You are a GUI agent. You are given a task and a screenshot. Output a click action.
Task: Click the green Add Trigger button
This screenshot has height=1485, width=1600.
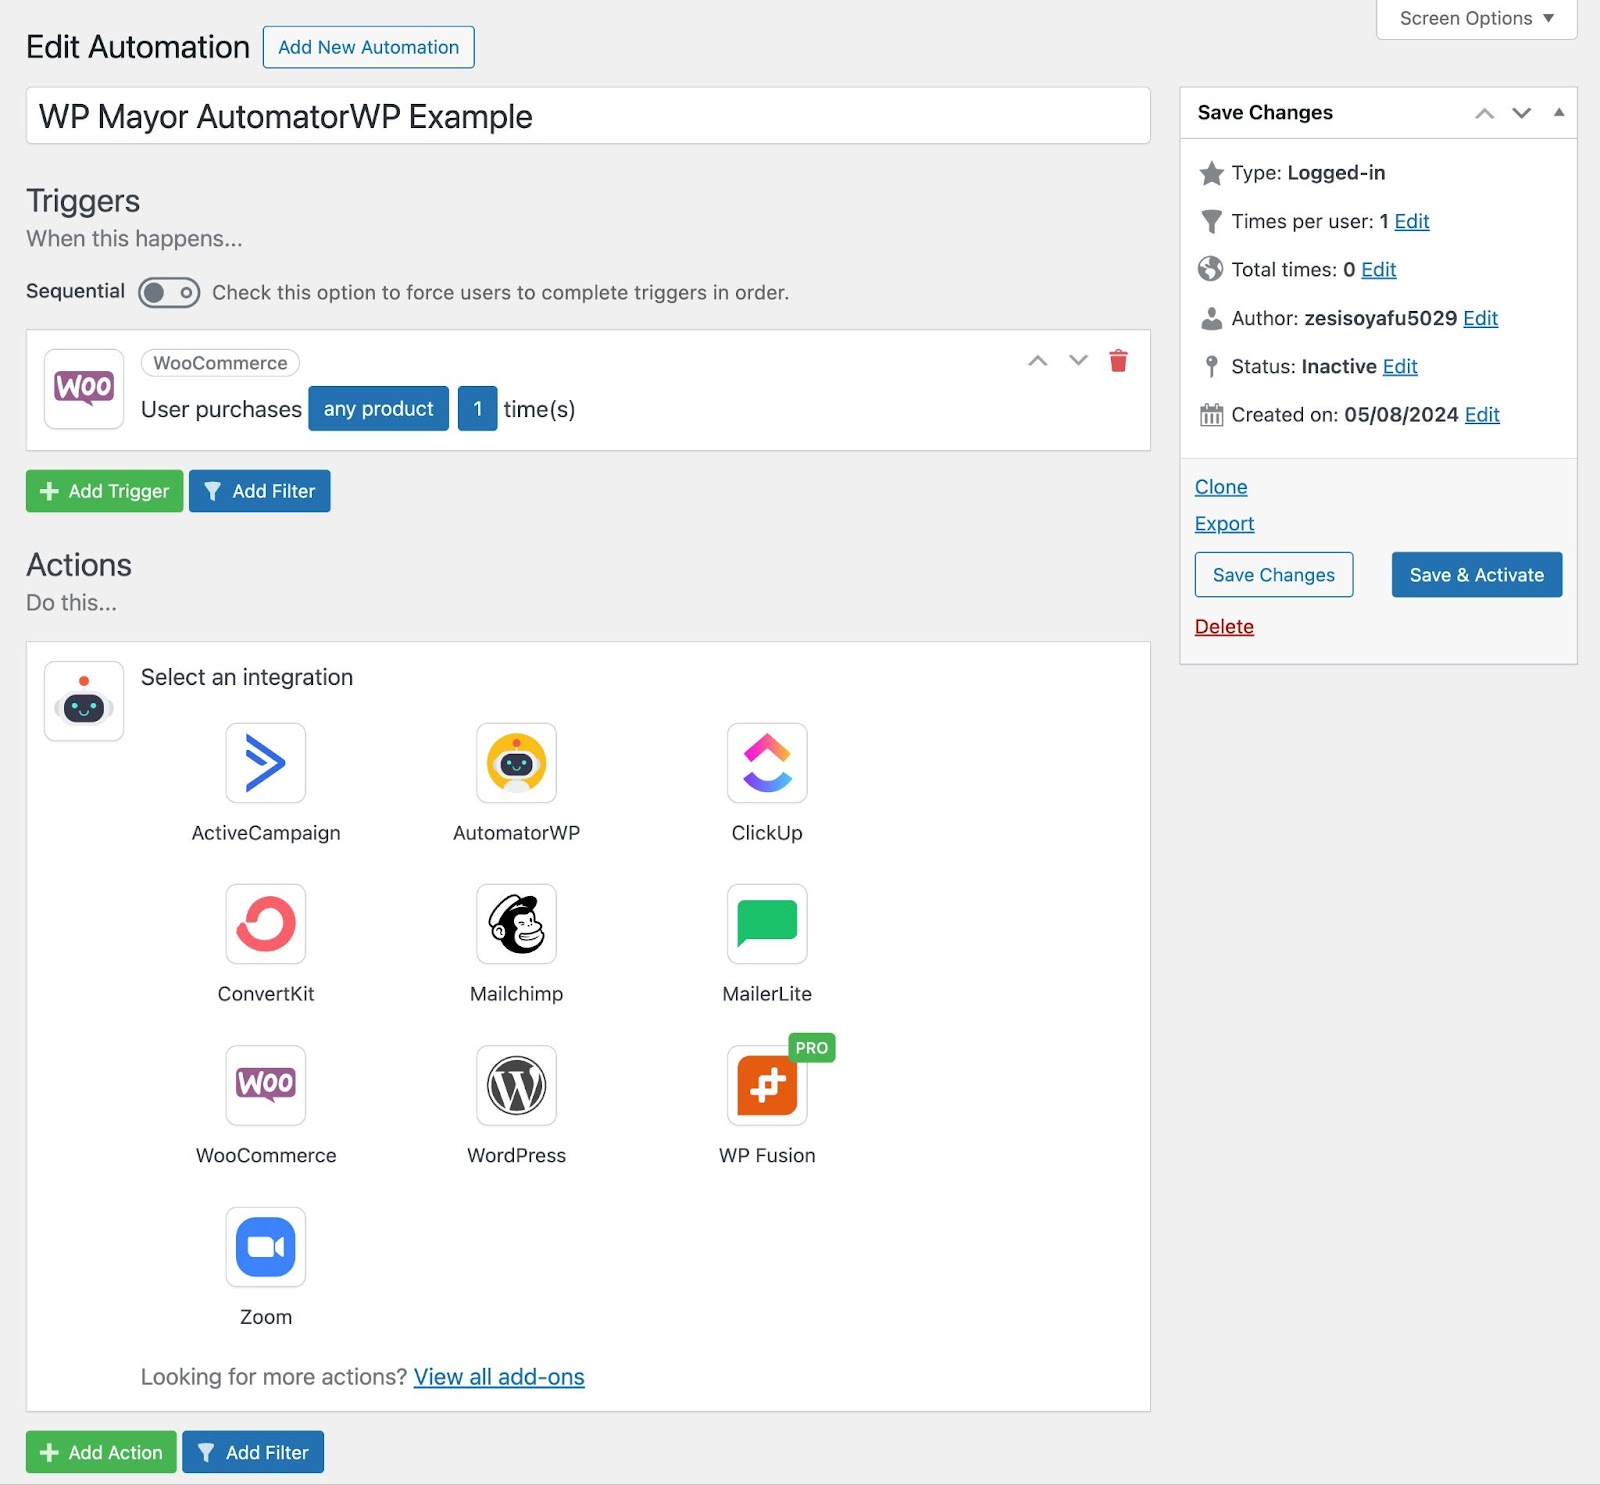(x=105, y=491)
